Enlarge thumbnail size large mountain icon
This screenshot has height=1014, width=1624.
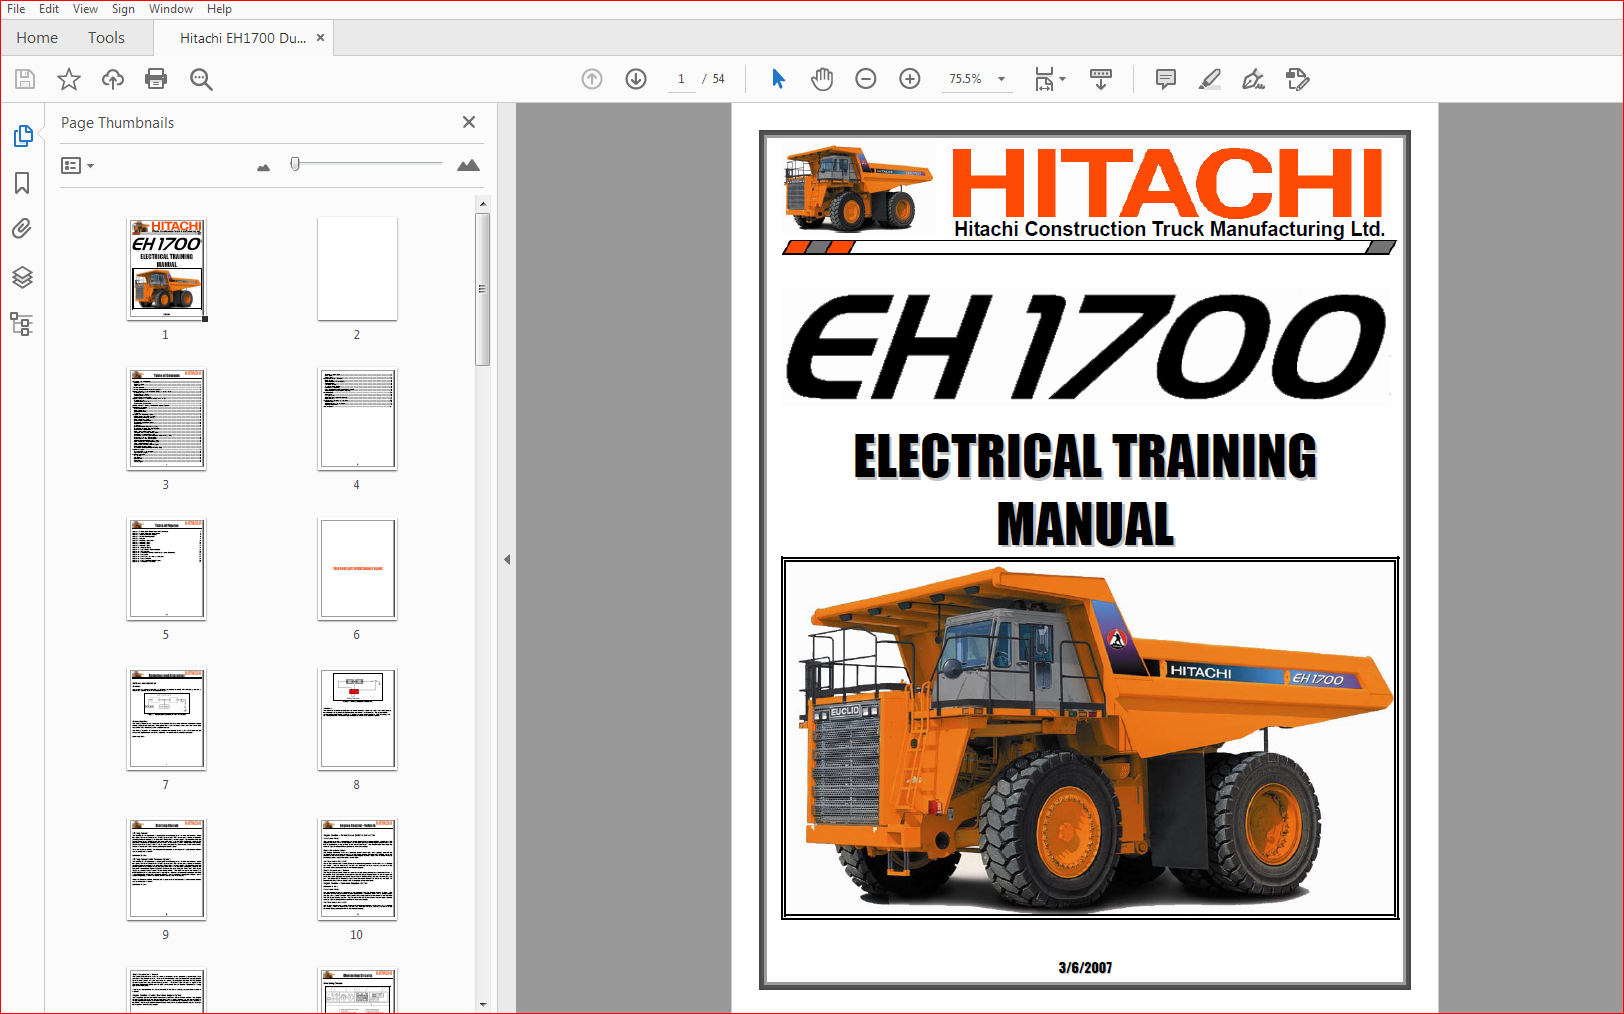(468, 165)
